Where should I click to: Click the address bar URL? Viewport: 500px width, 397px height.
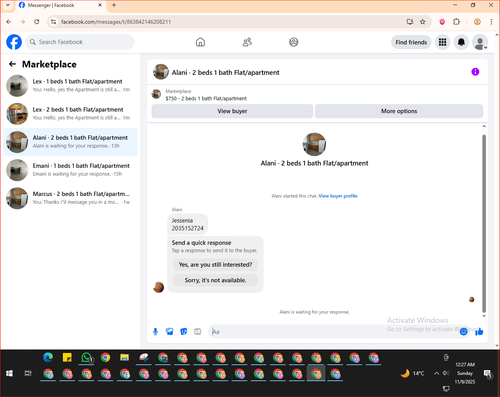click(116, 22)
